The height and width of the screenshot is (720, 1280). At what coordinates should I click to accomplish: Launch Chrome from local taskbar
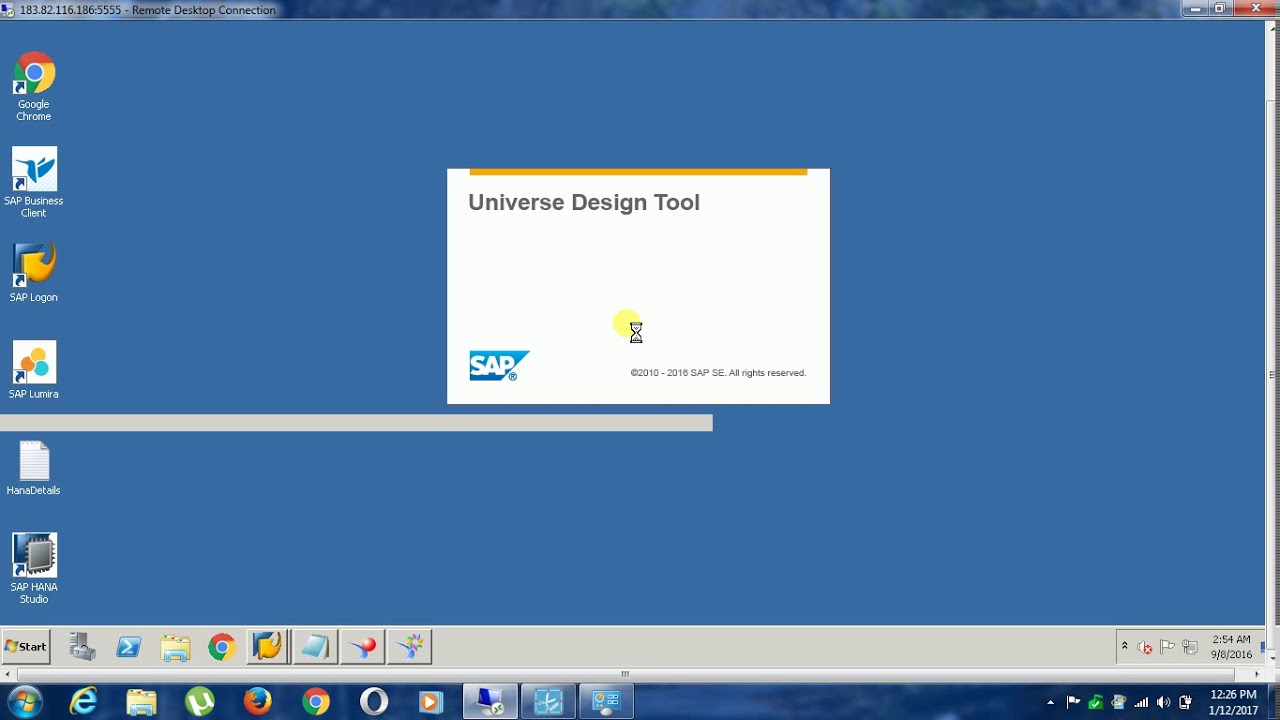316,702
